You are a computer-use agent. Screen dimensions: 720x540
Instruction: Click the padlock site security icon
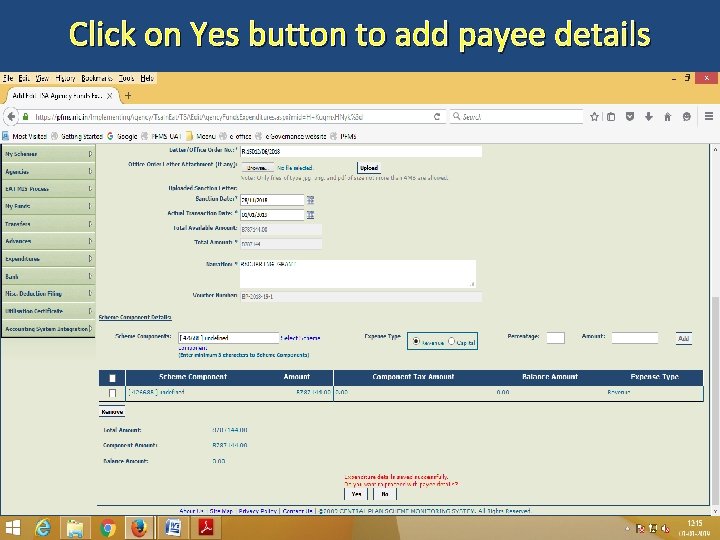pyautogui.click(x=26, y=117)
